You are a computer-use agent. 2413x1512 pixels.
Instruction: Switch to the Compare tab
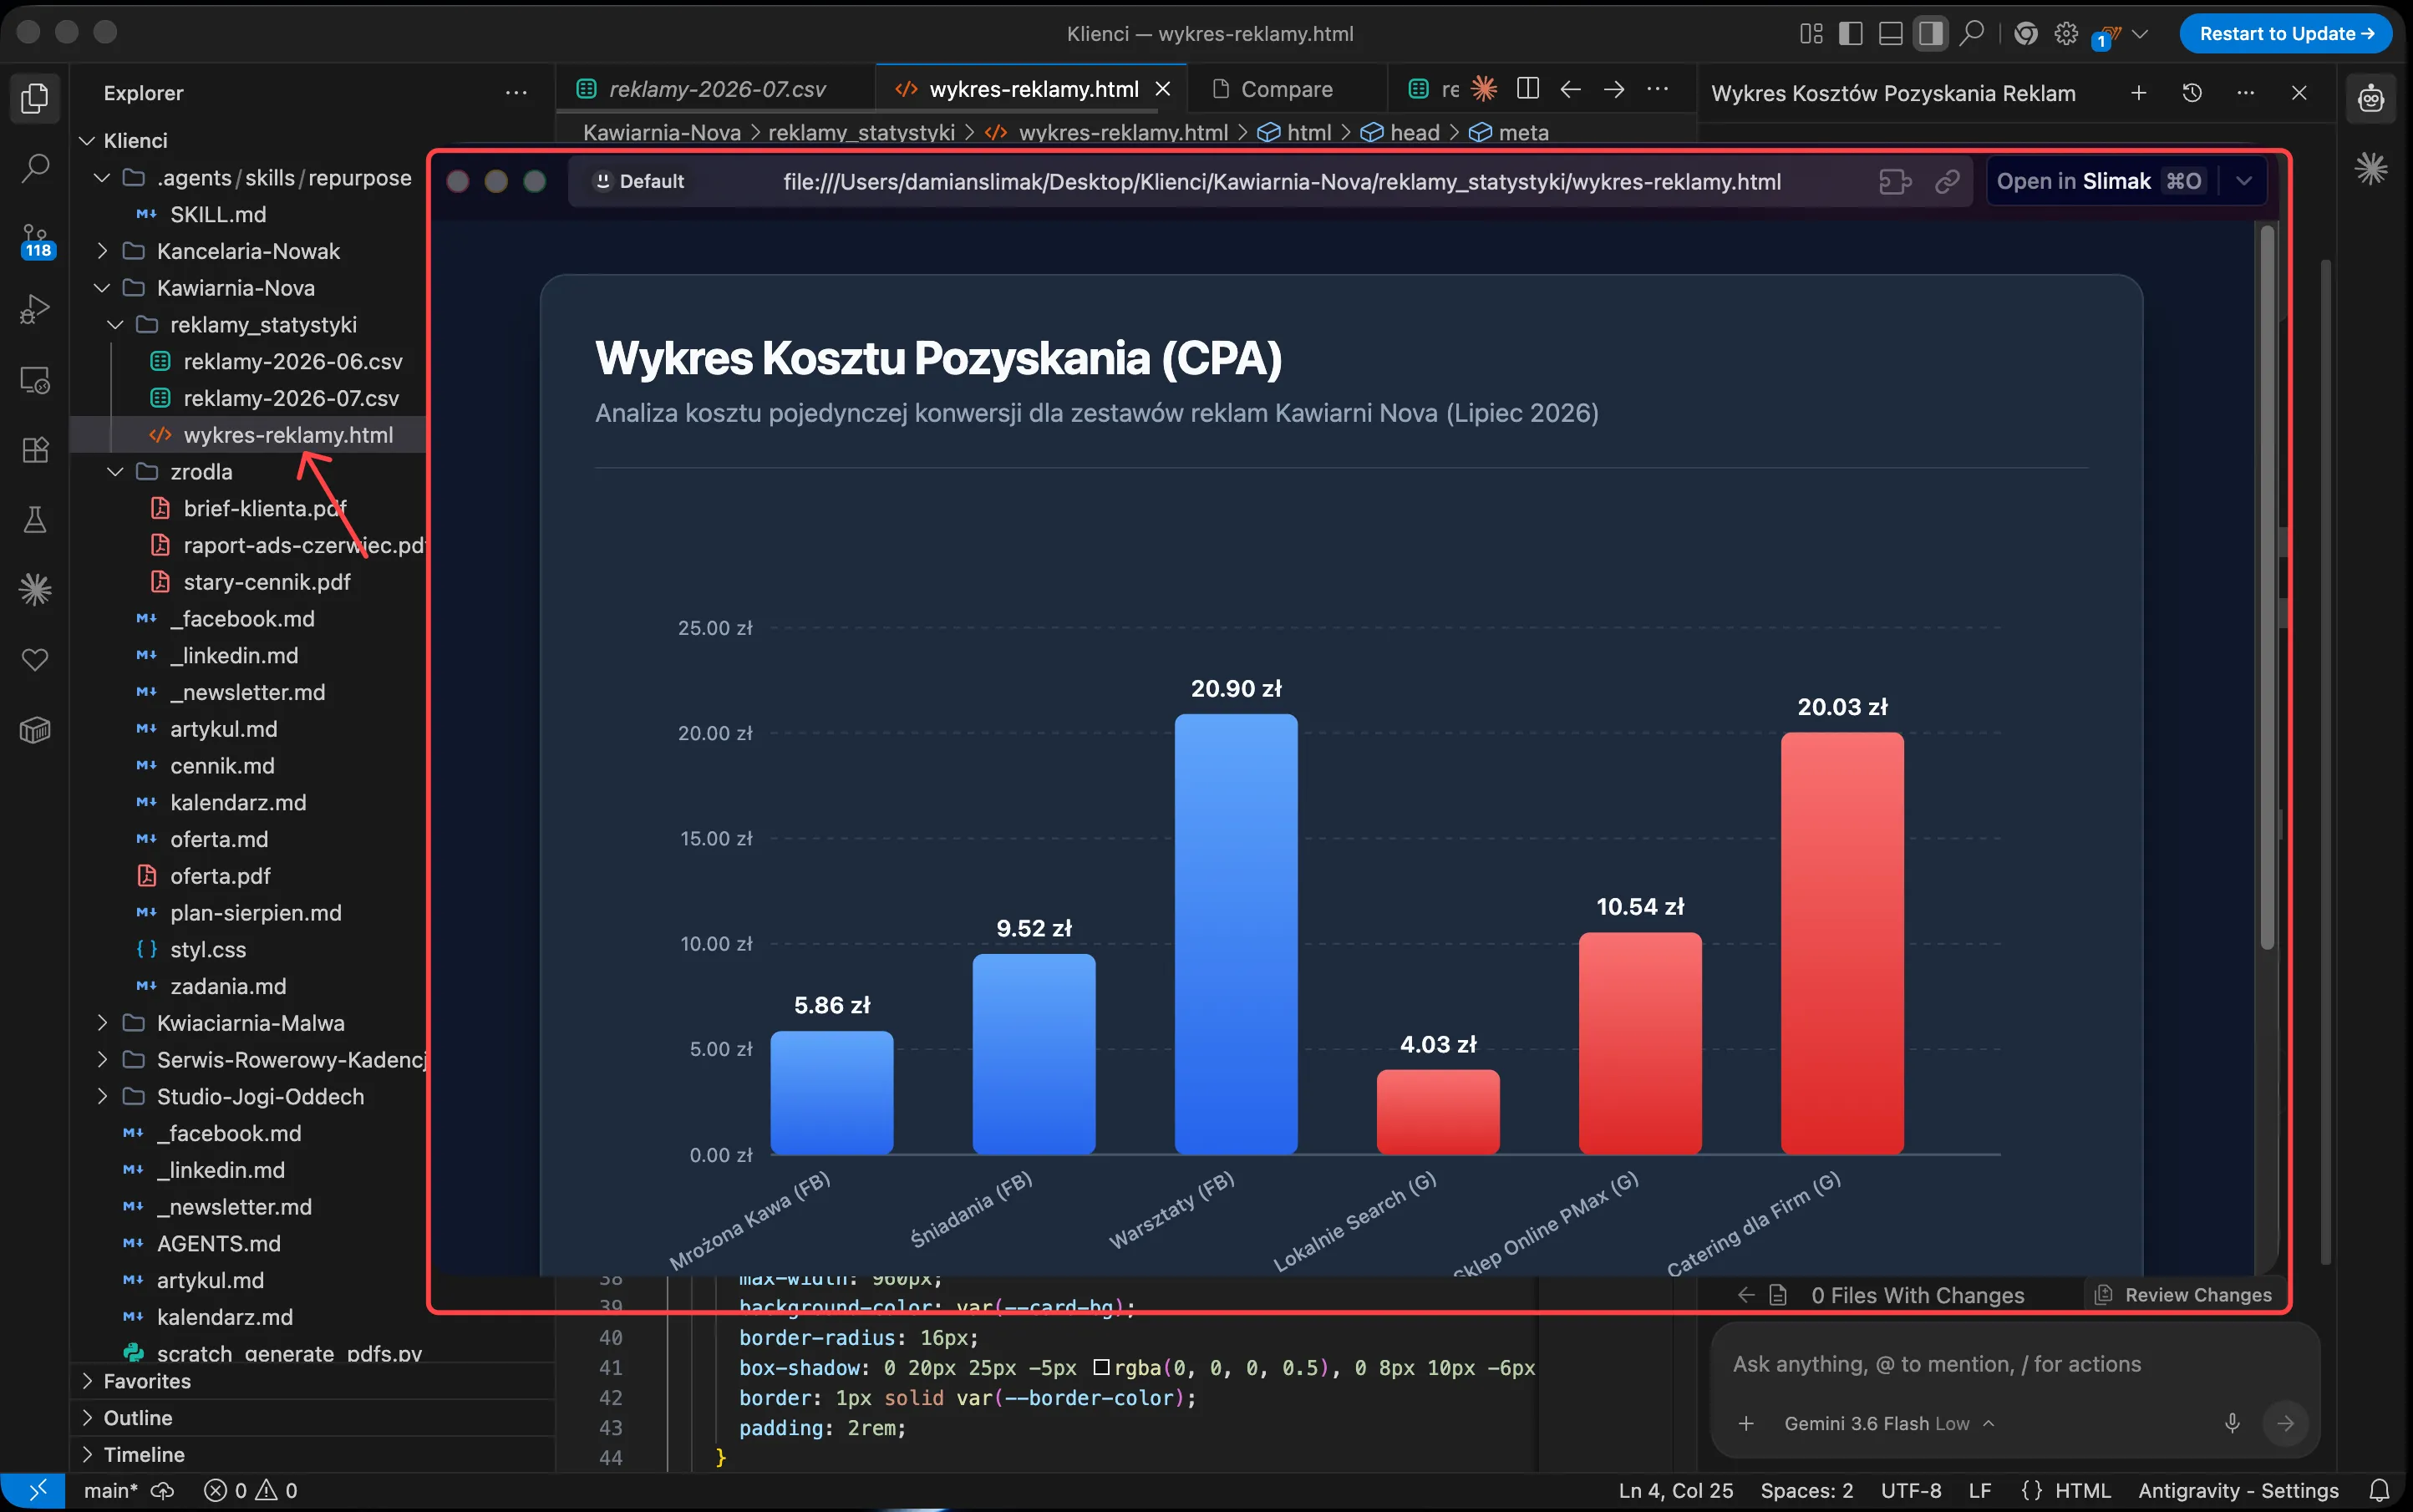point(1286,89)
